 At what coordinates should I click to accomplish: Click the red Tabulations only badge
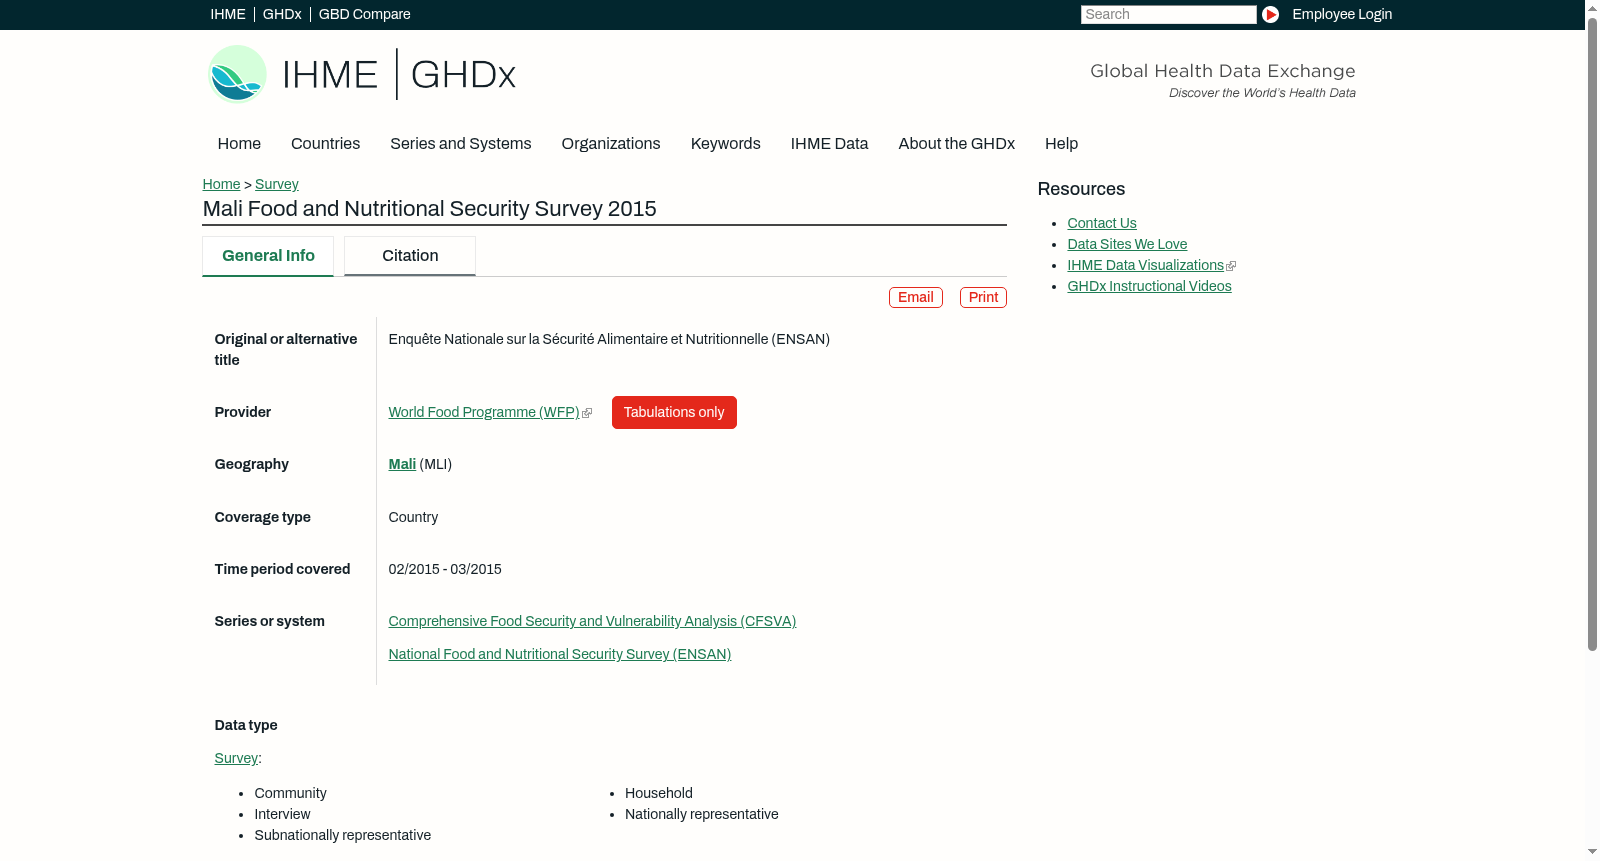coord(674,413)
